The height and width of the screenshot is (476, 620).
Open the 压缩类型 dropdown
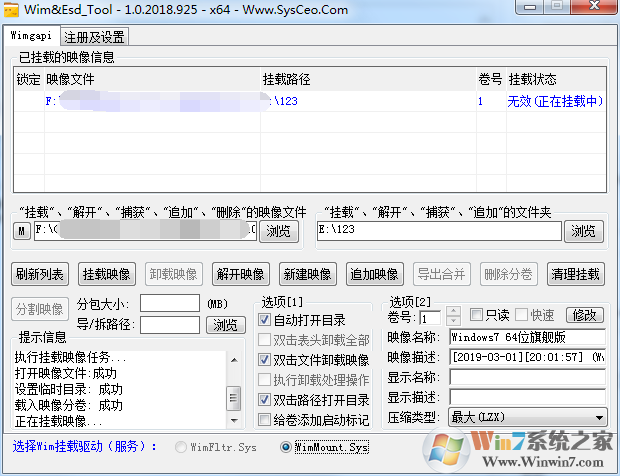pyautogui.click(x=527, y=417)
